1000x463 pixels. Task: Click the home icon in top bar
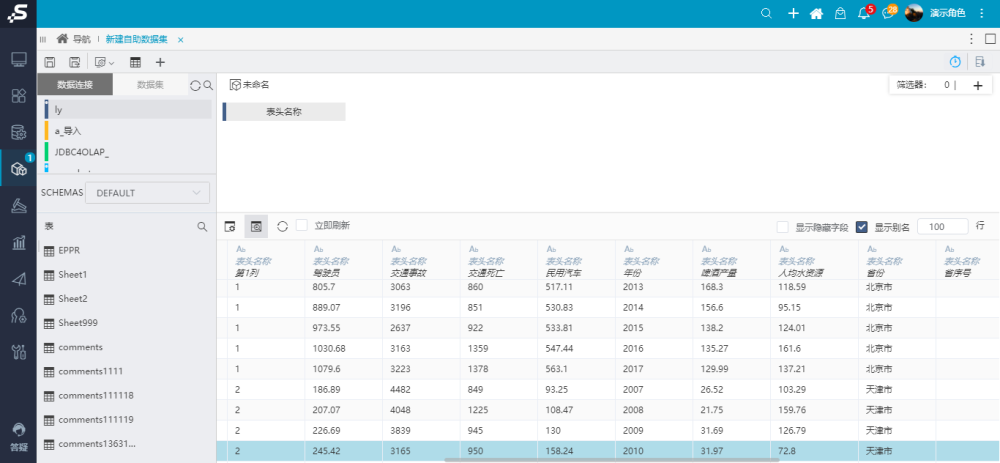[x=816, y=13]
